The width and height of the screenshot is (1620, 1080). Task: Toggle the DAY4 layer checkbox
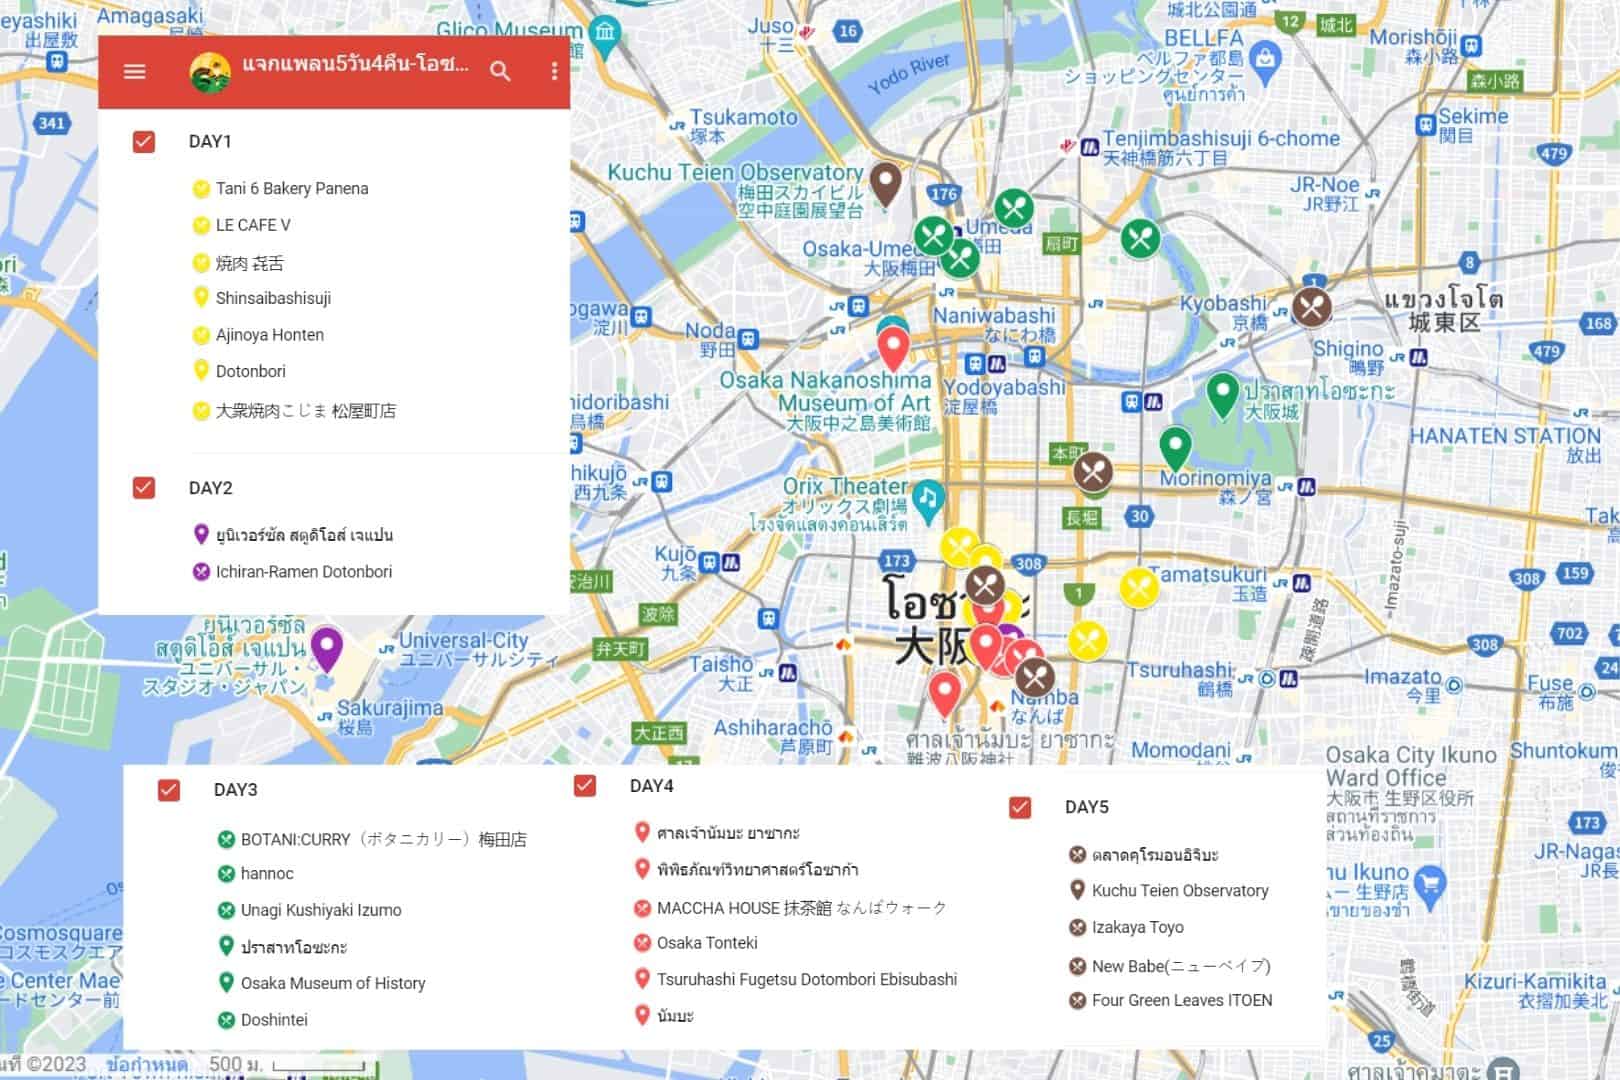(585, 786)
